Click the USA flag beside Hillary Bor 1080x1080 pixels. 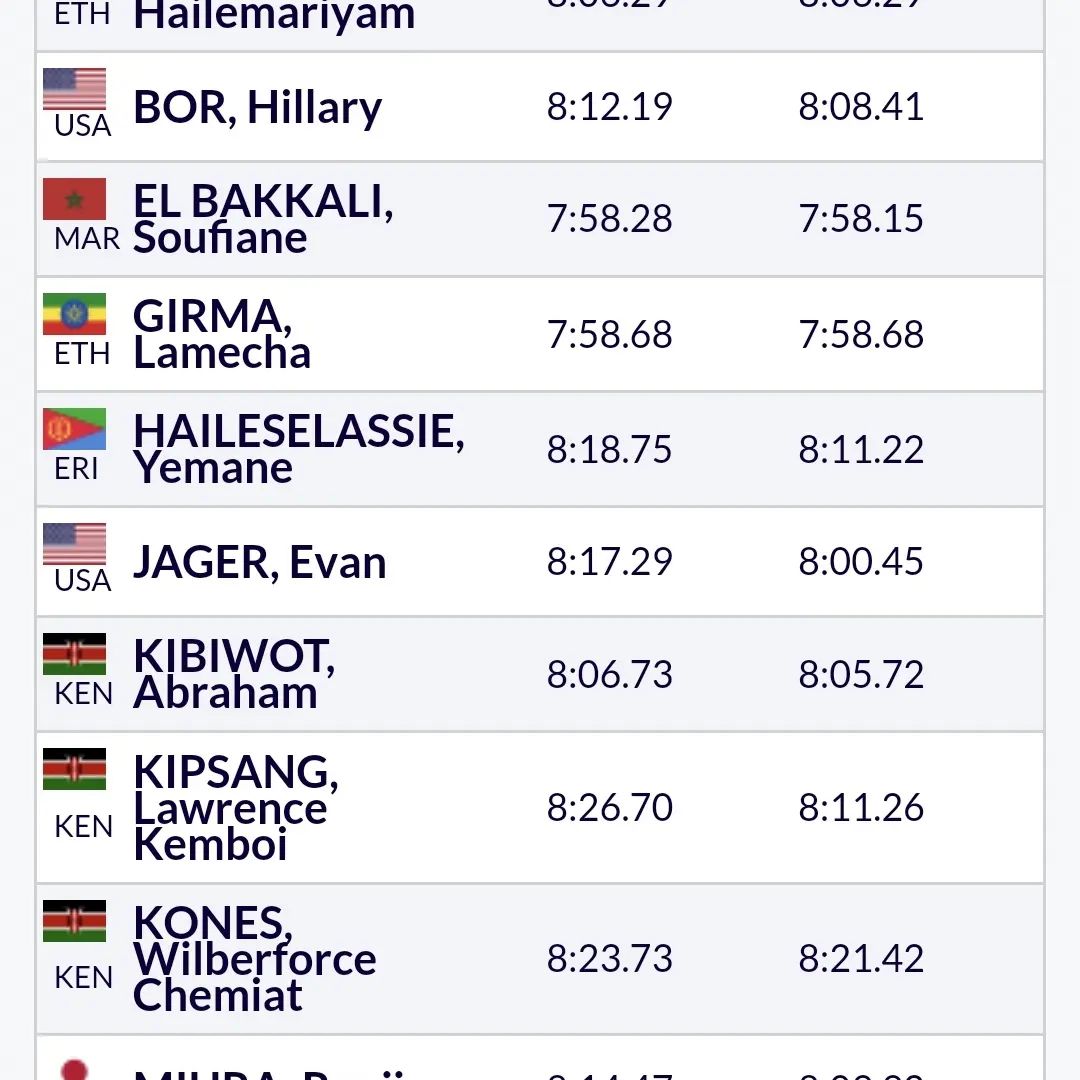tap(74, 89)
